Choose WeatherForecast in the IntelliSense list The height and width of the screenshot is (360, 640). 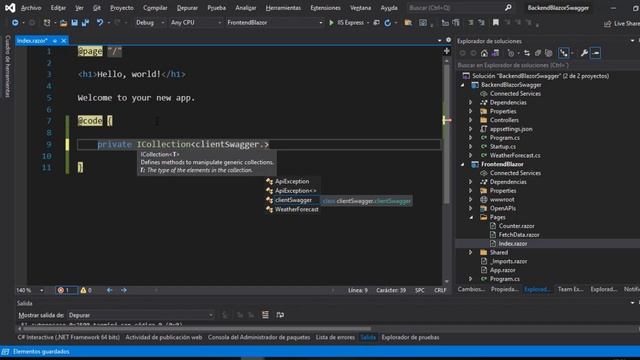[296, 209]
